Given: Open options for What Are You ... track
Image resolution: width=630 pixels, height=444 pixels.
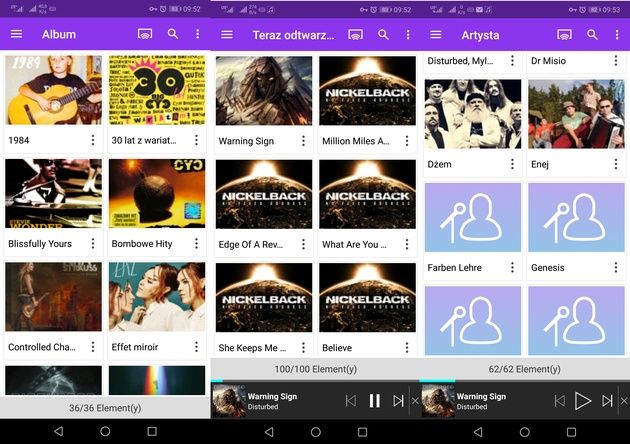Looking at the screenshot, I should [x=407, y=244].
